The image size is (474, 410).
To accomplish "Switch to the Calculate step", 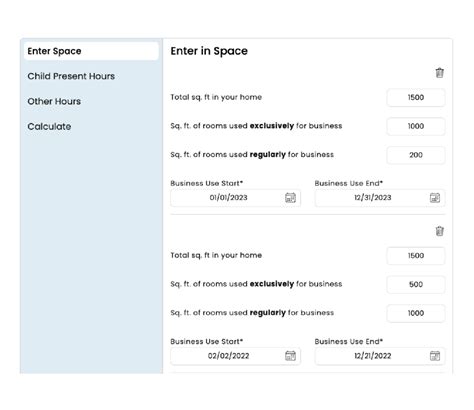I will tap(49, 127).
